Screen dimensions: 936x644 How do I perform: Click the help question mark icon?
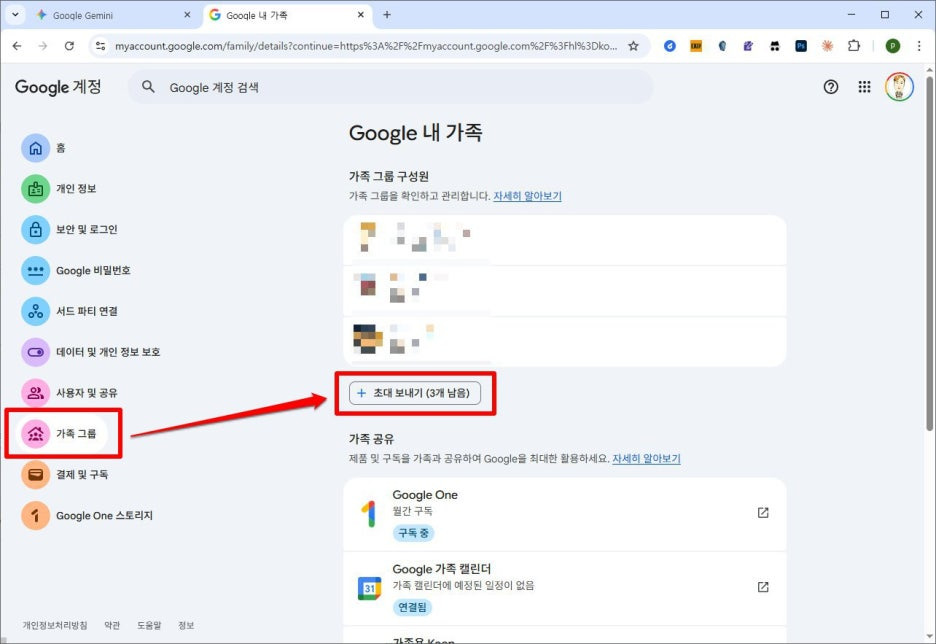coord(830,87)
